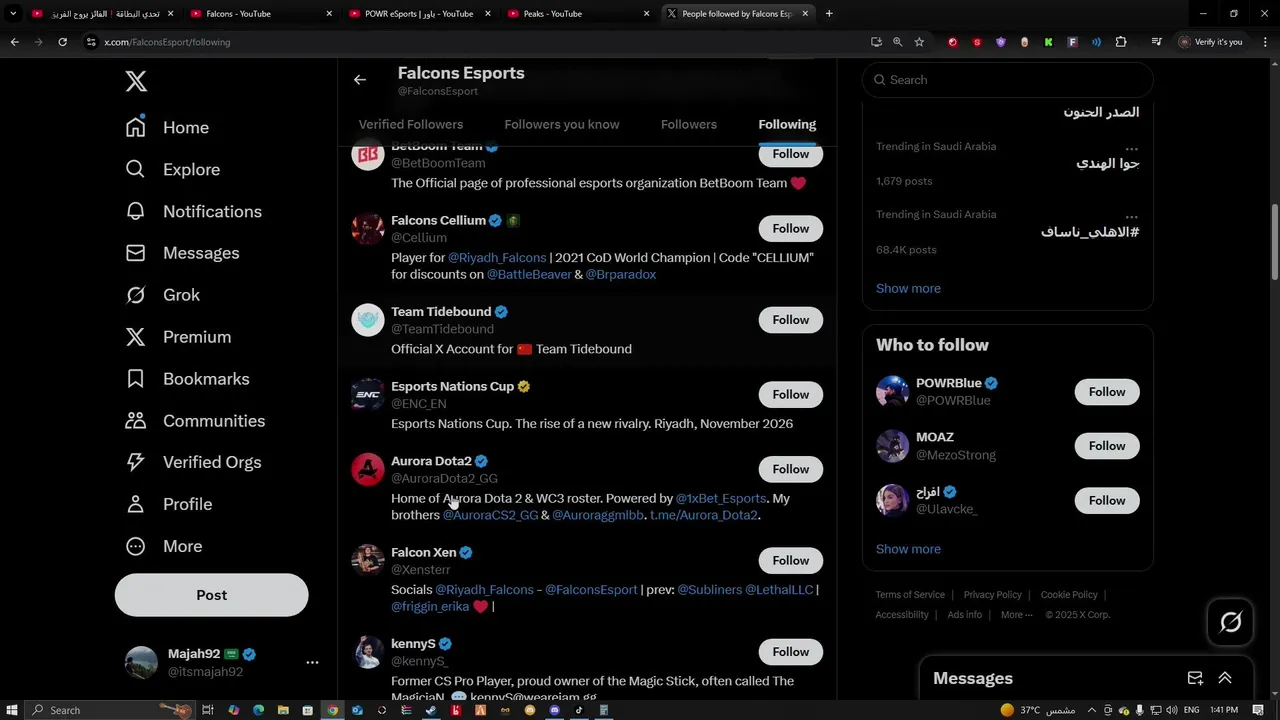Follow POWRBlue in Who to follow
This screenshot has width=1280, height=720.
(x=1107, y=392)
